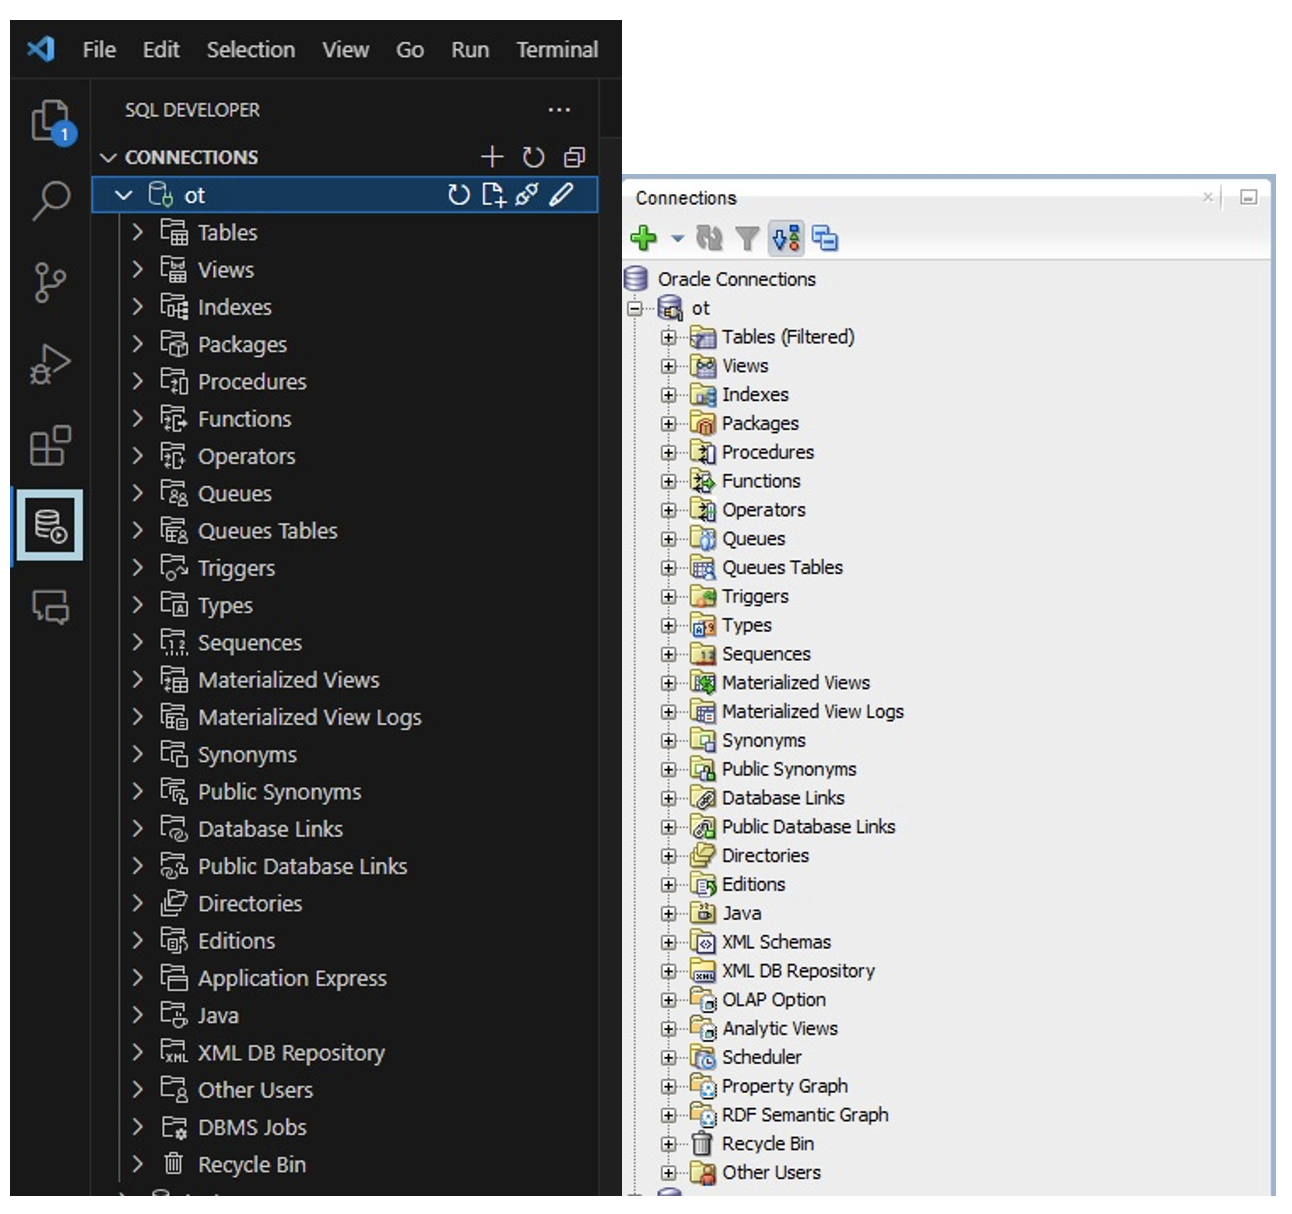Select Property Graph node in SQL Developer tree
The height and width of the screenshot is (1214, 1292).
[x=785, y=1086]
